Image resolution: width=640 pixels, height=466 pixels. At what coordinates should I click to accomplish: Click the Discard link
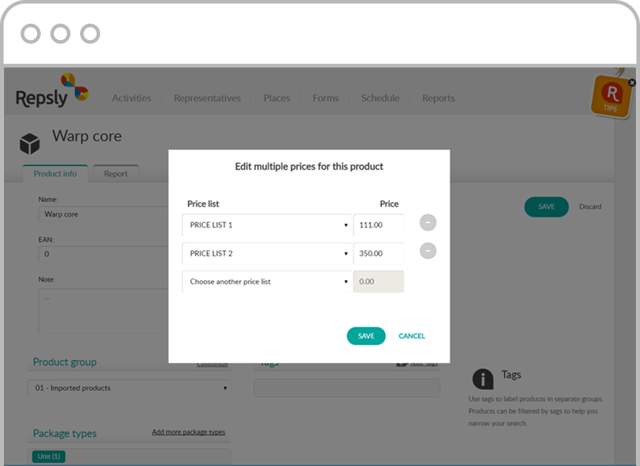pos(590,206)
